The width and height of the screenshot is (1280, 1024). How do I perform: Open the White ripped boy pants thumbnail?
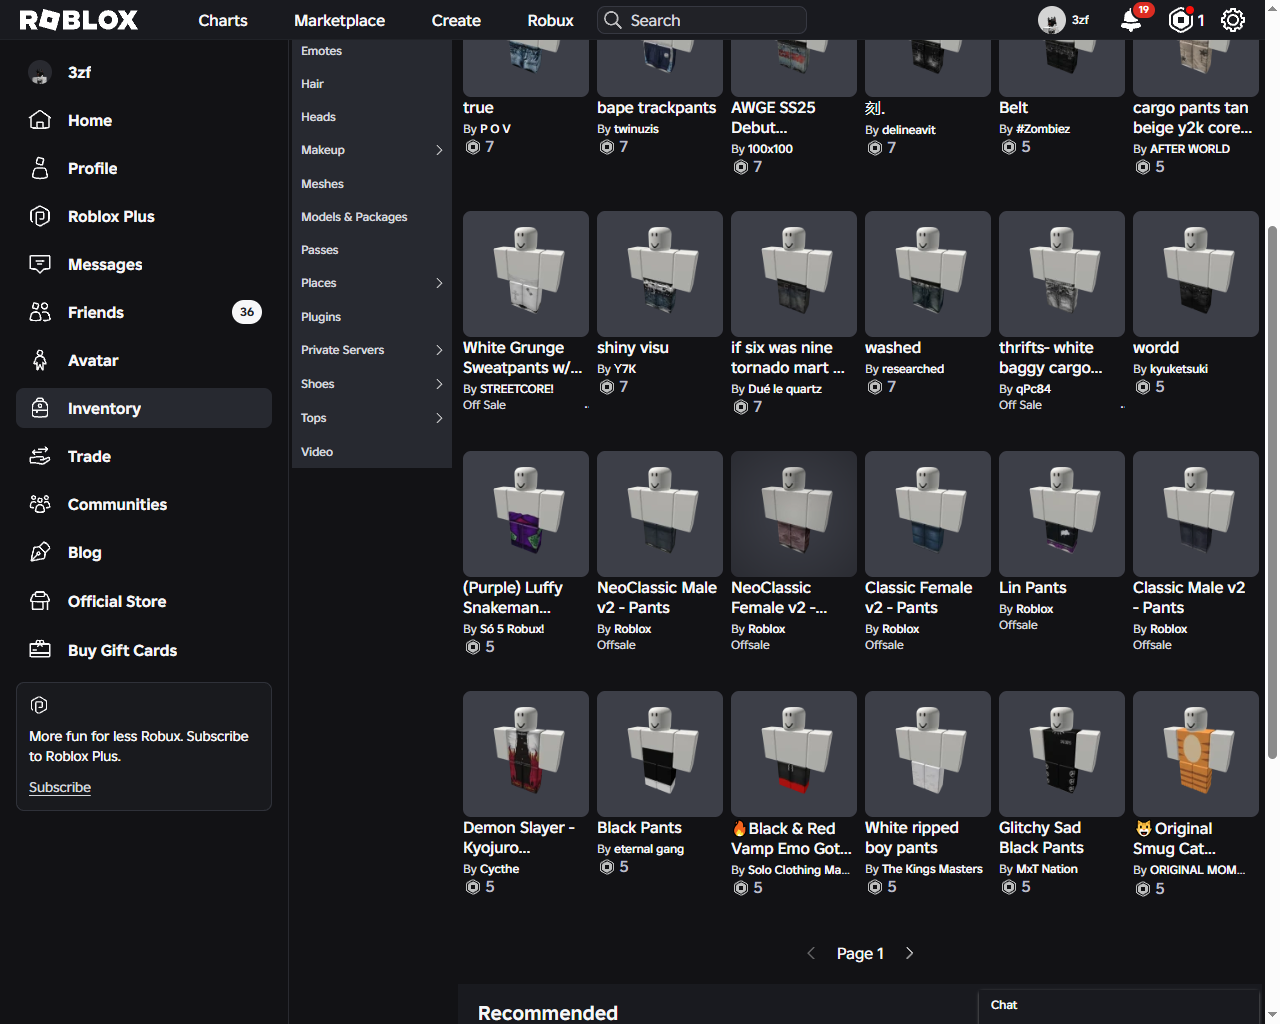(x=928, y=754)
